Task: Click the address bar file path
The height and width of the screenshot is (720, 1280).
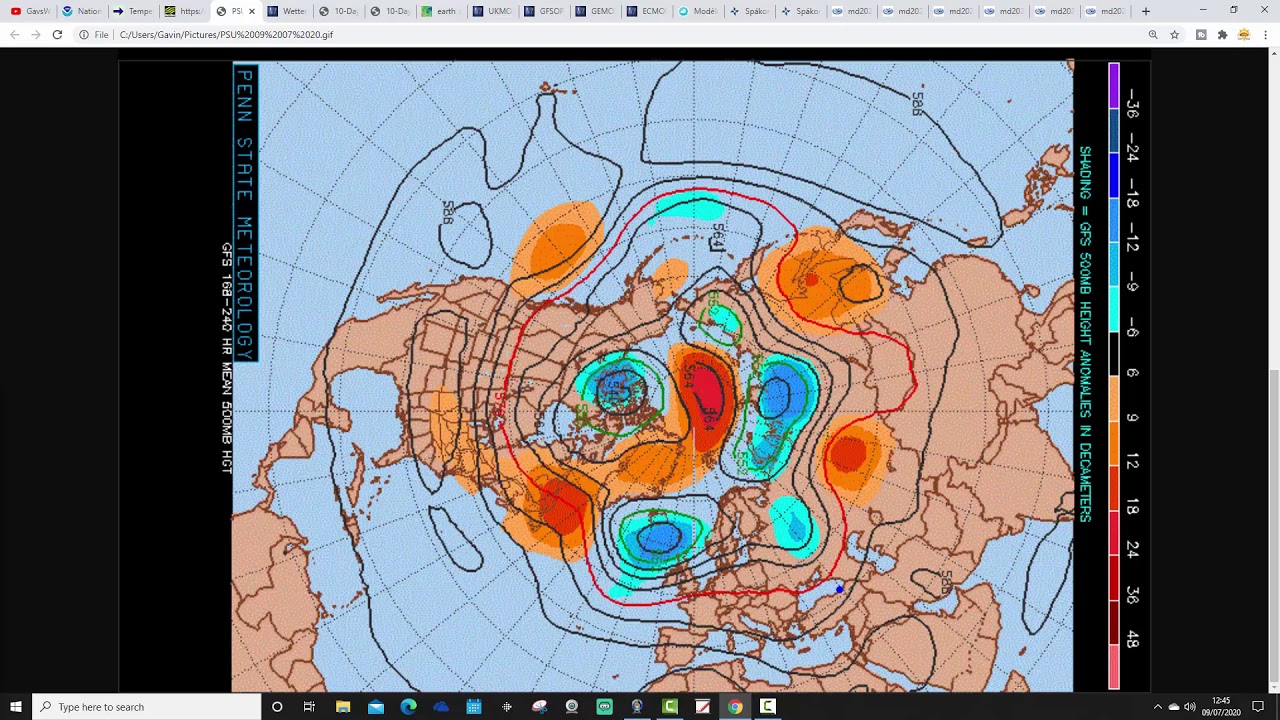Action: click(226, 35)
